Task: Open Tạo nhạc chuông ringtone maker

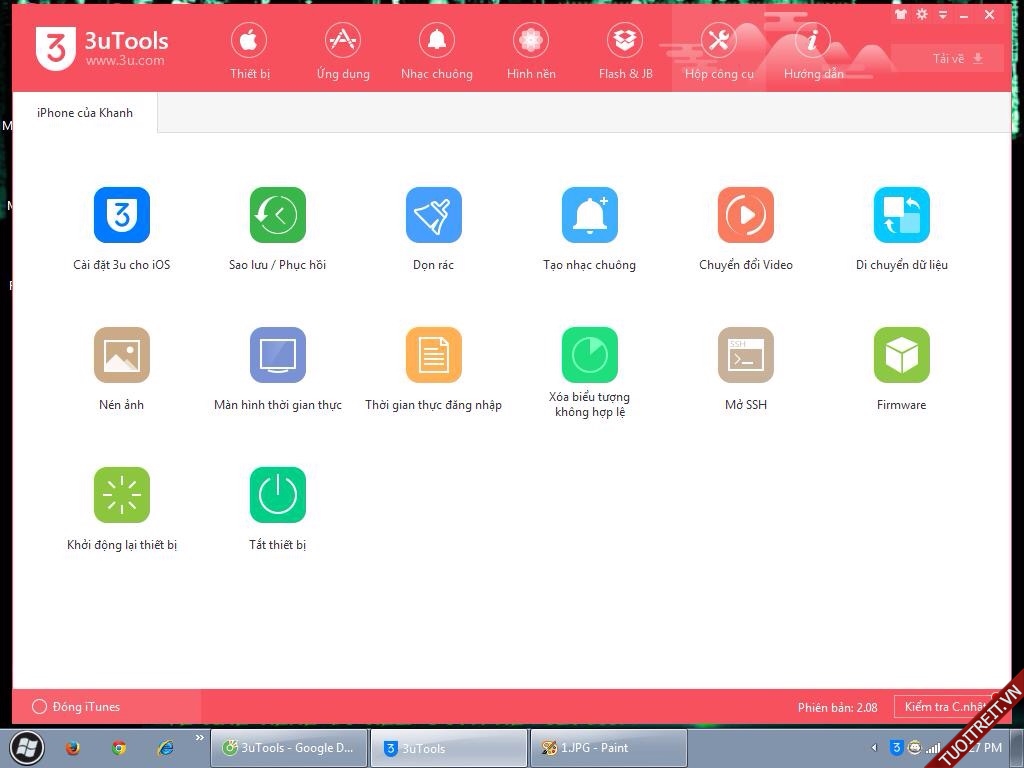Action: point(589,215)
